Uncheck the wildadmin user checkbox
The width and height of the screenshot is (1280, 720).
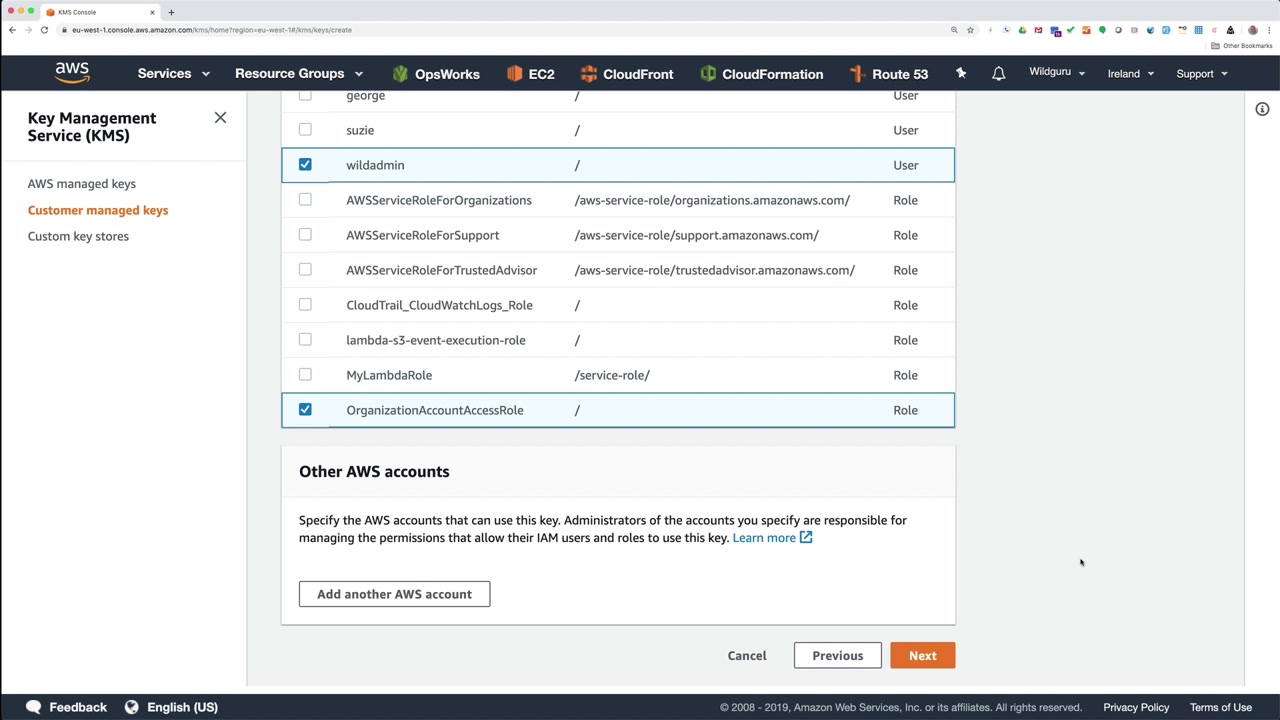coord(305,165)
